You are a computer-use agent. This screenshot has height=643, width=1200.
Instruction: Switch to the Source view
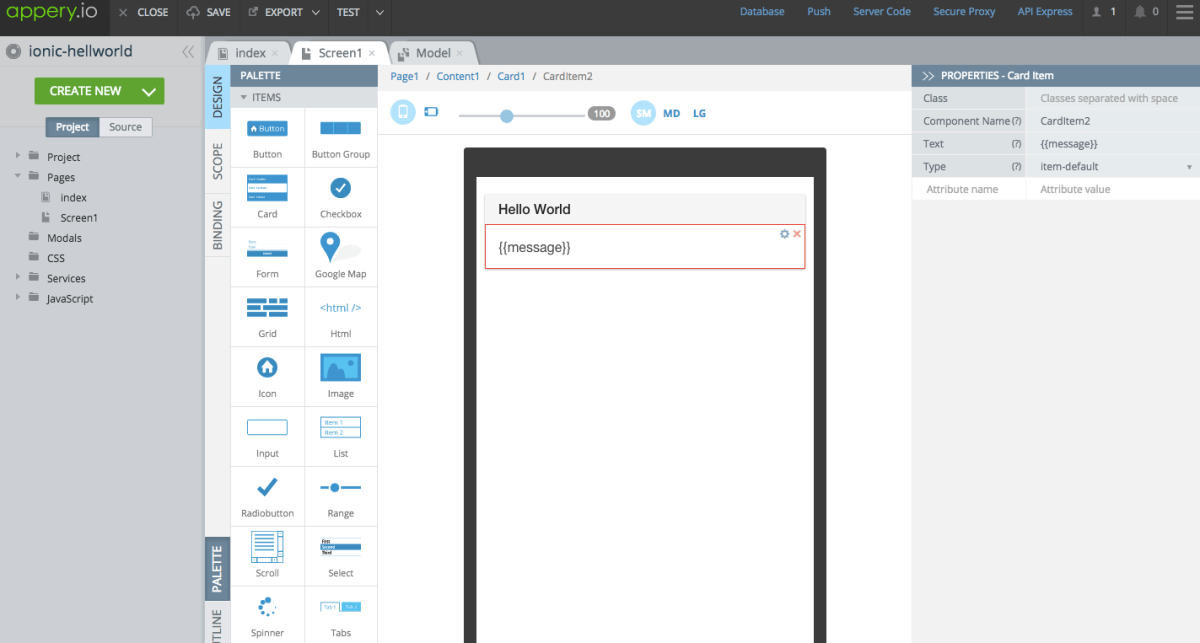click(125, 127)
